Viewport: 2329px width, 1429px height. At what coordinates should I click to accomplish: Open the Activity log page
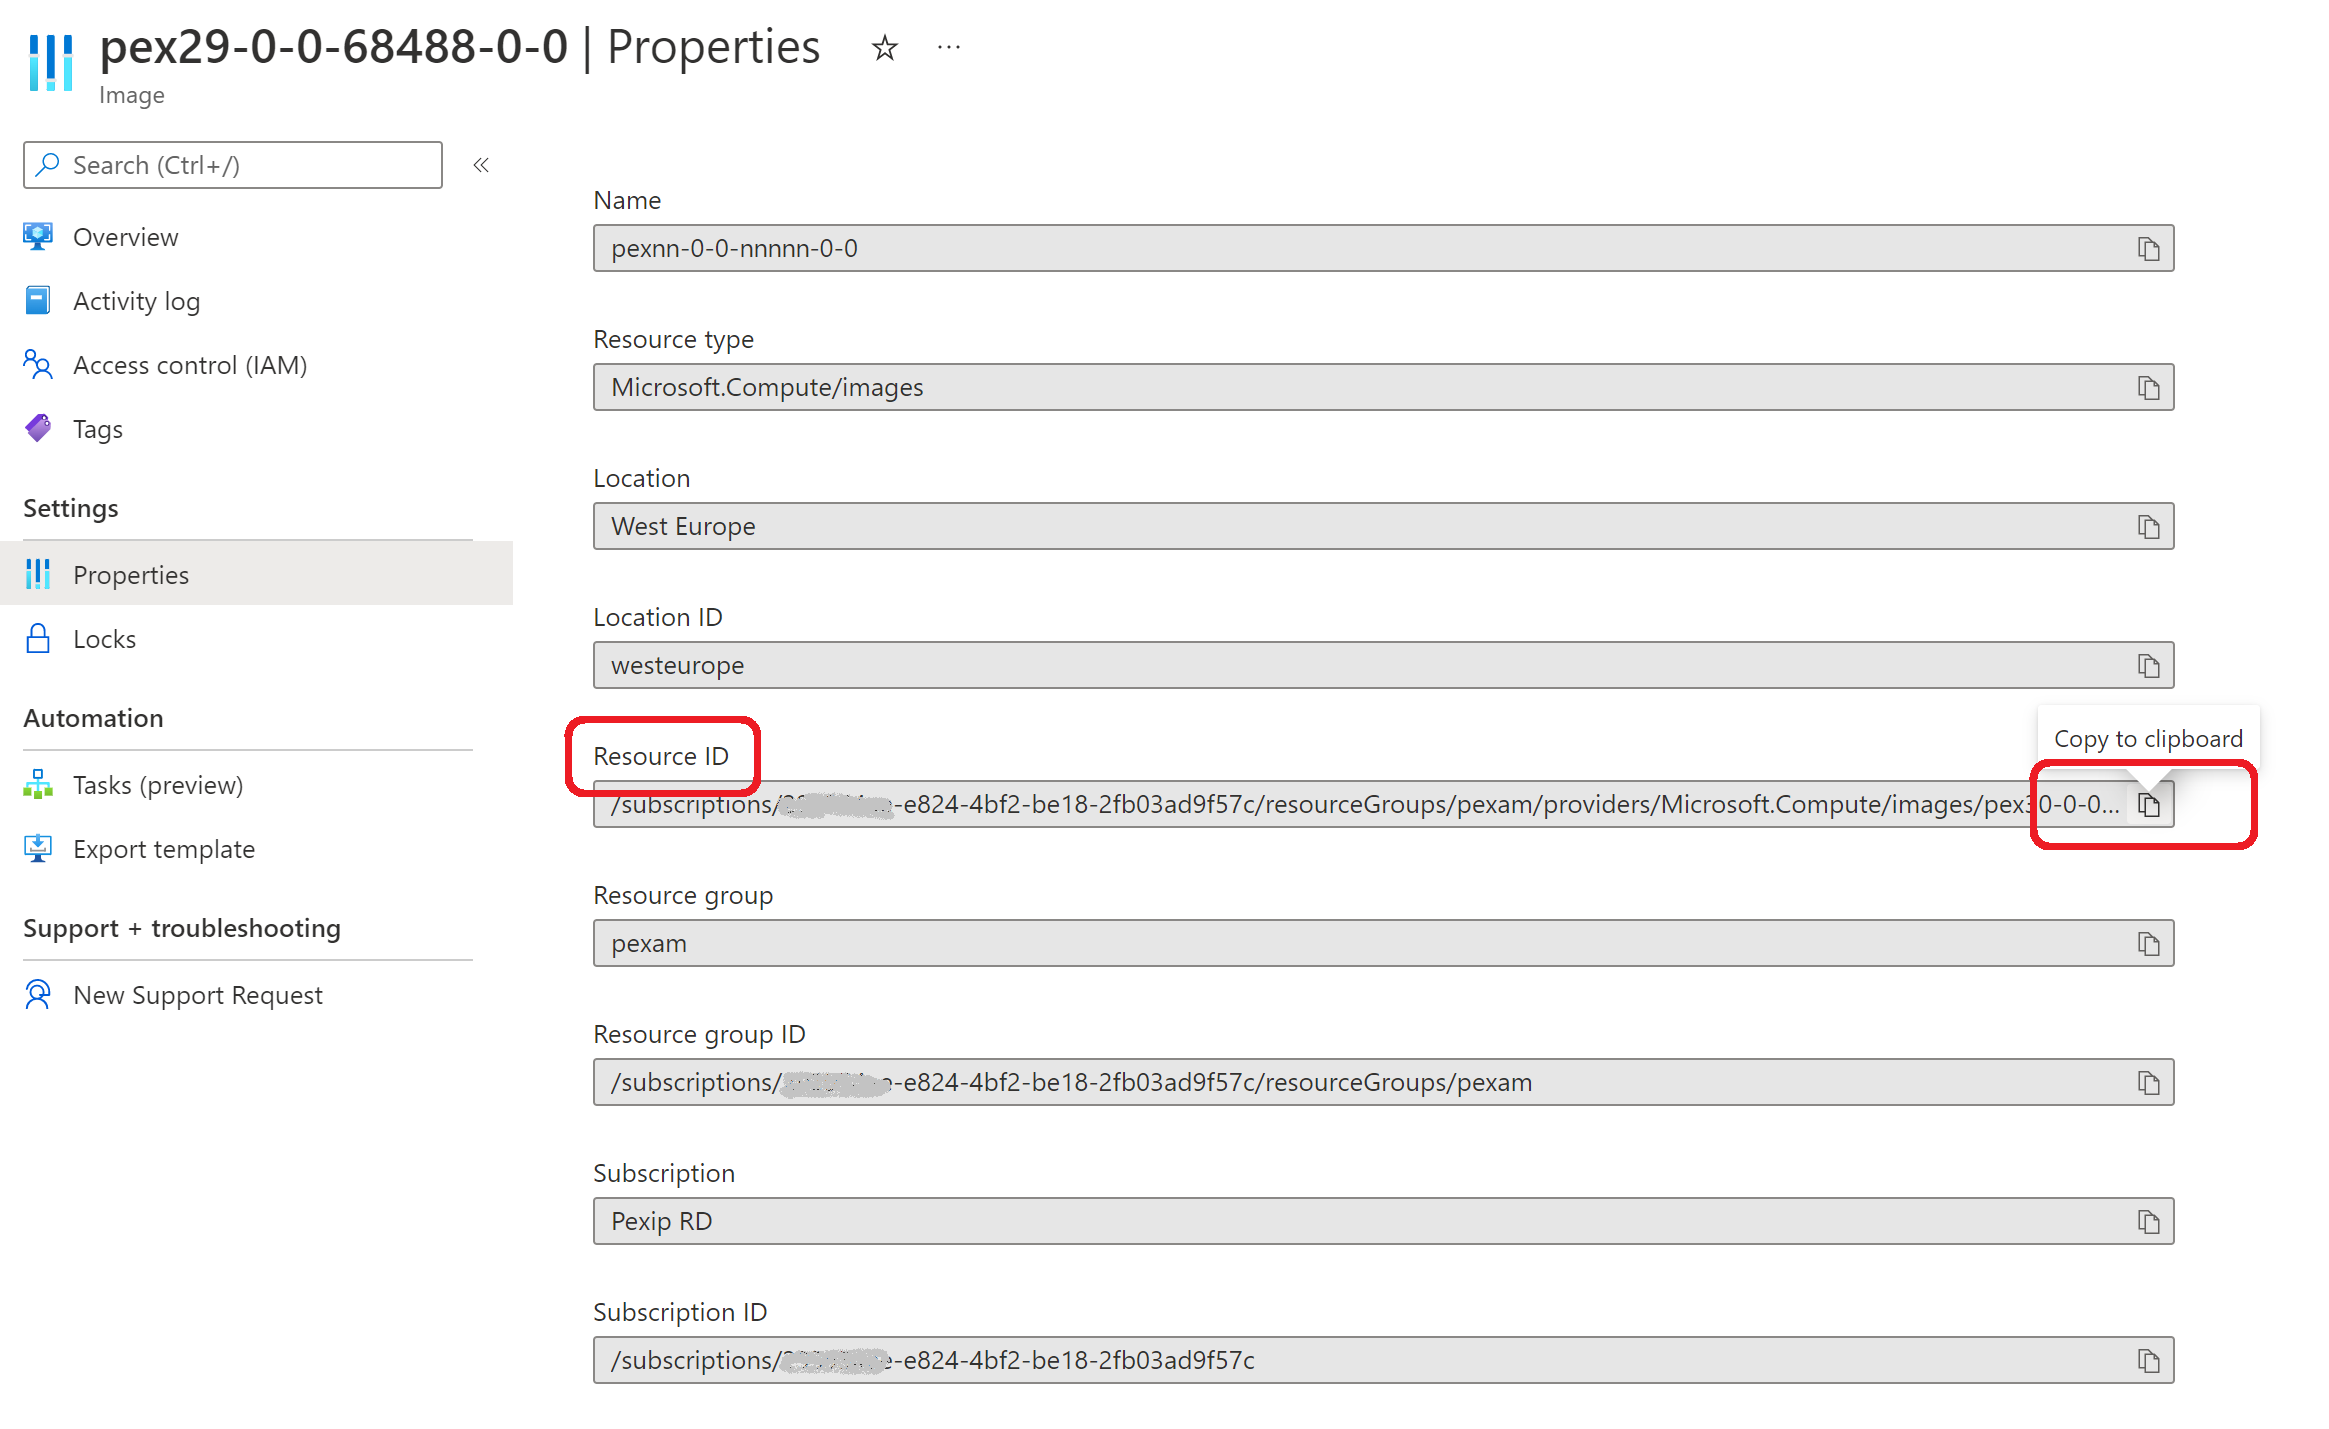click(136, 301)
